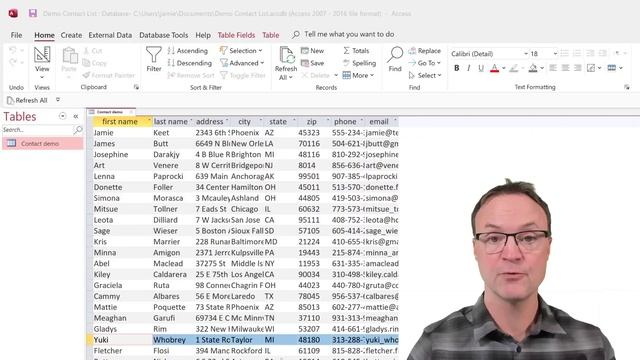The image size is (640, 360).
Task: Click the Font Color button
Action: [x=494, y=68]
